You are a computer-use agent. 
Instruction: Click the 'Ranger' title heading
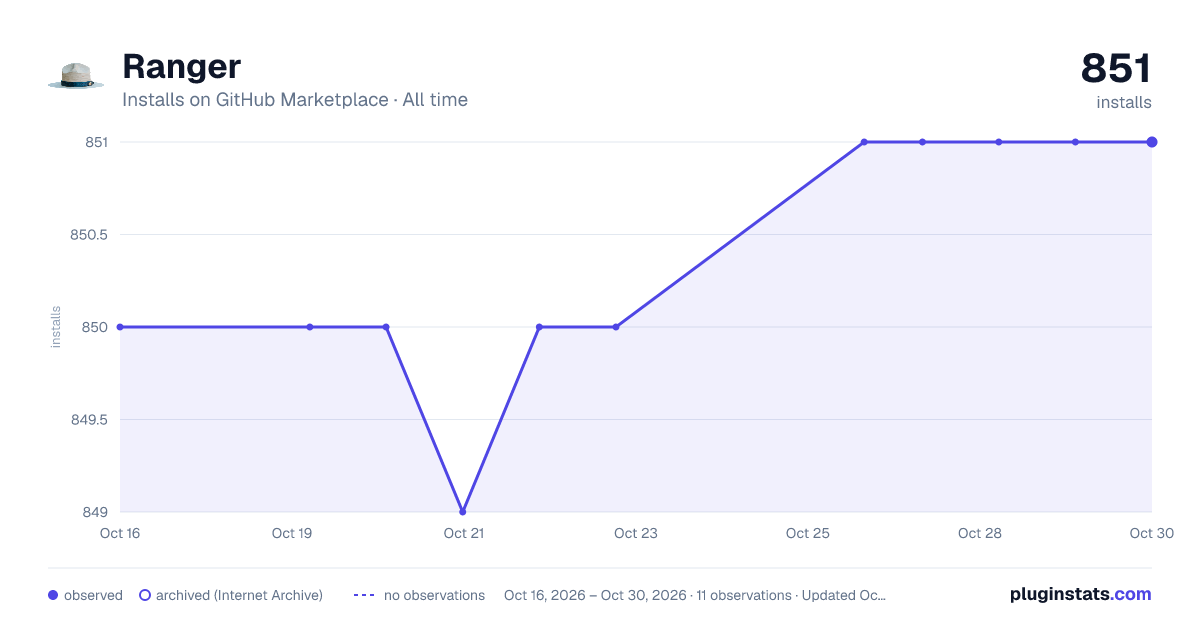181,66
